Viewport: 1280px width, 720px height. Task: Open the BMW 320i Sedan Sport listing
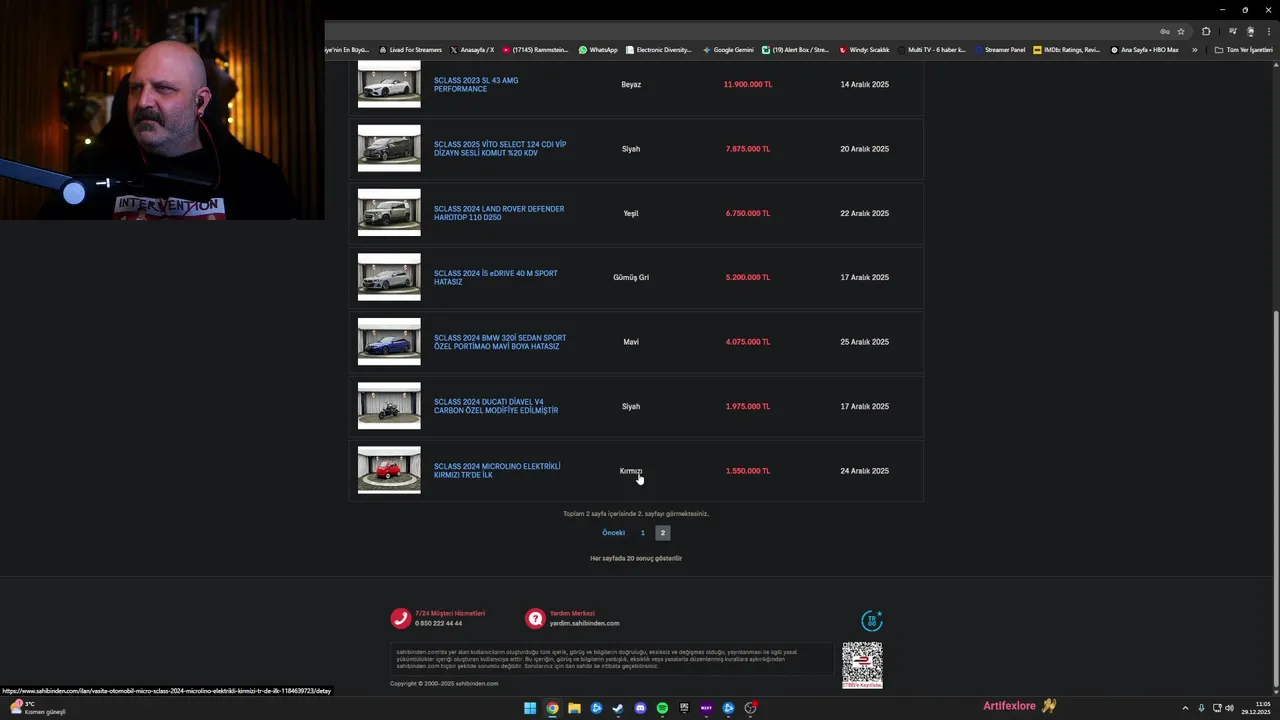pyautogui.click(x=500, y=342)
